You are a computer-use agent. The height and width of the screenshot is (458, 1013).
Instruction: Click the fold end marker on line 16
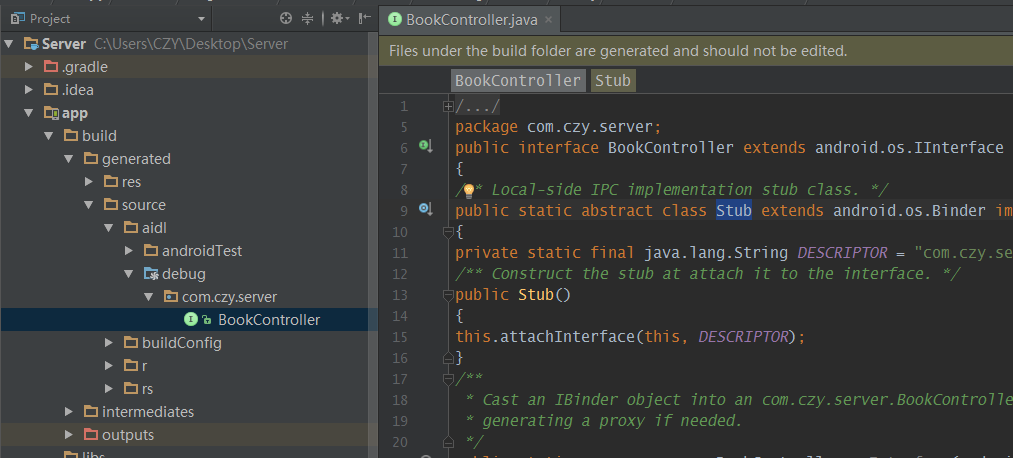[448, 357]
